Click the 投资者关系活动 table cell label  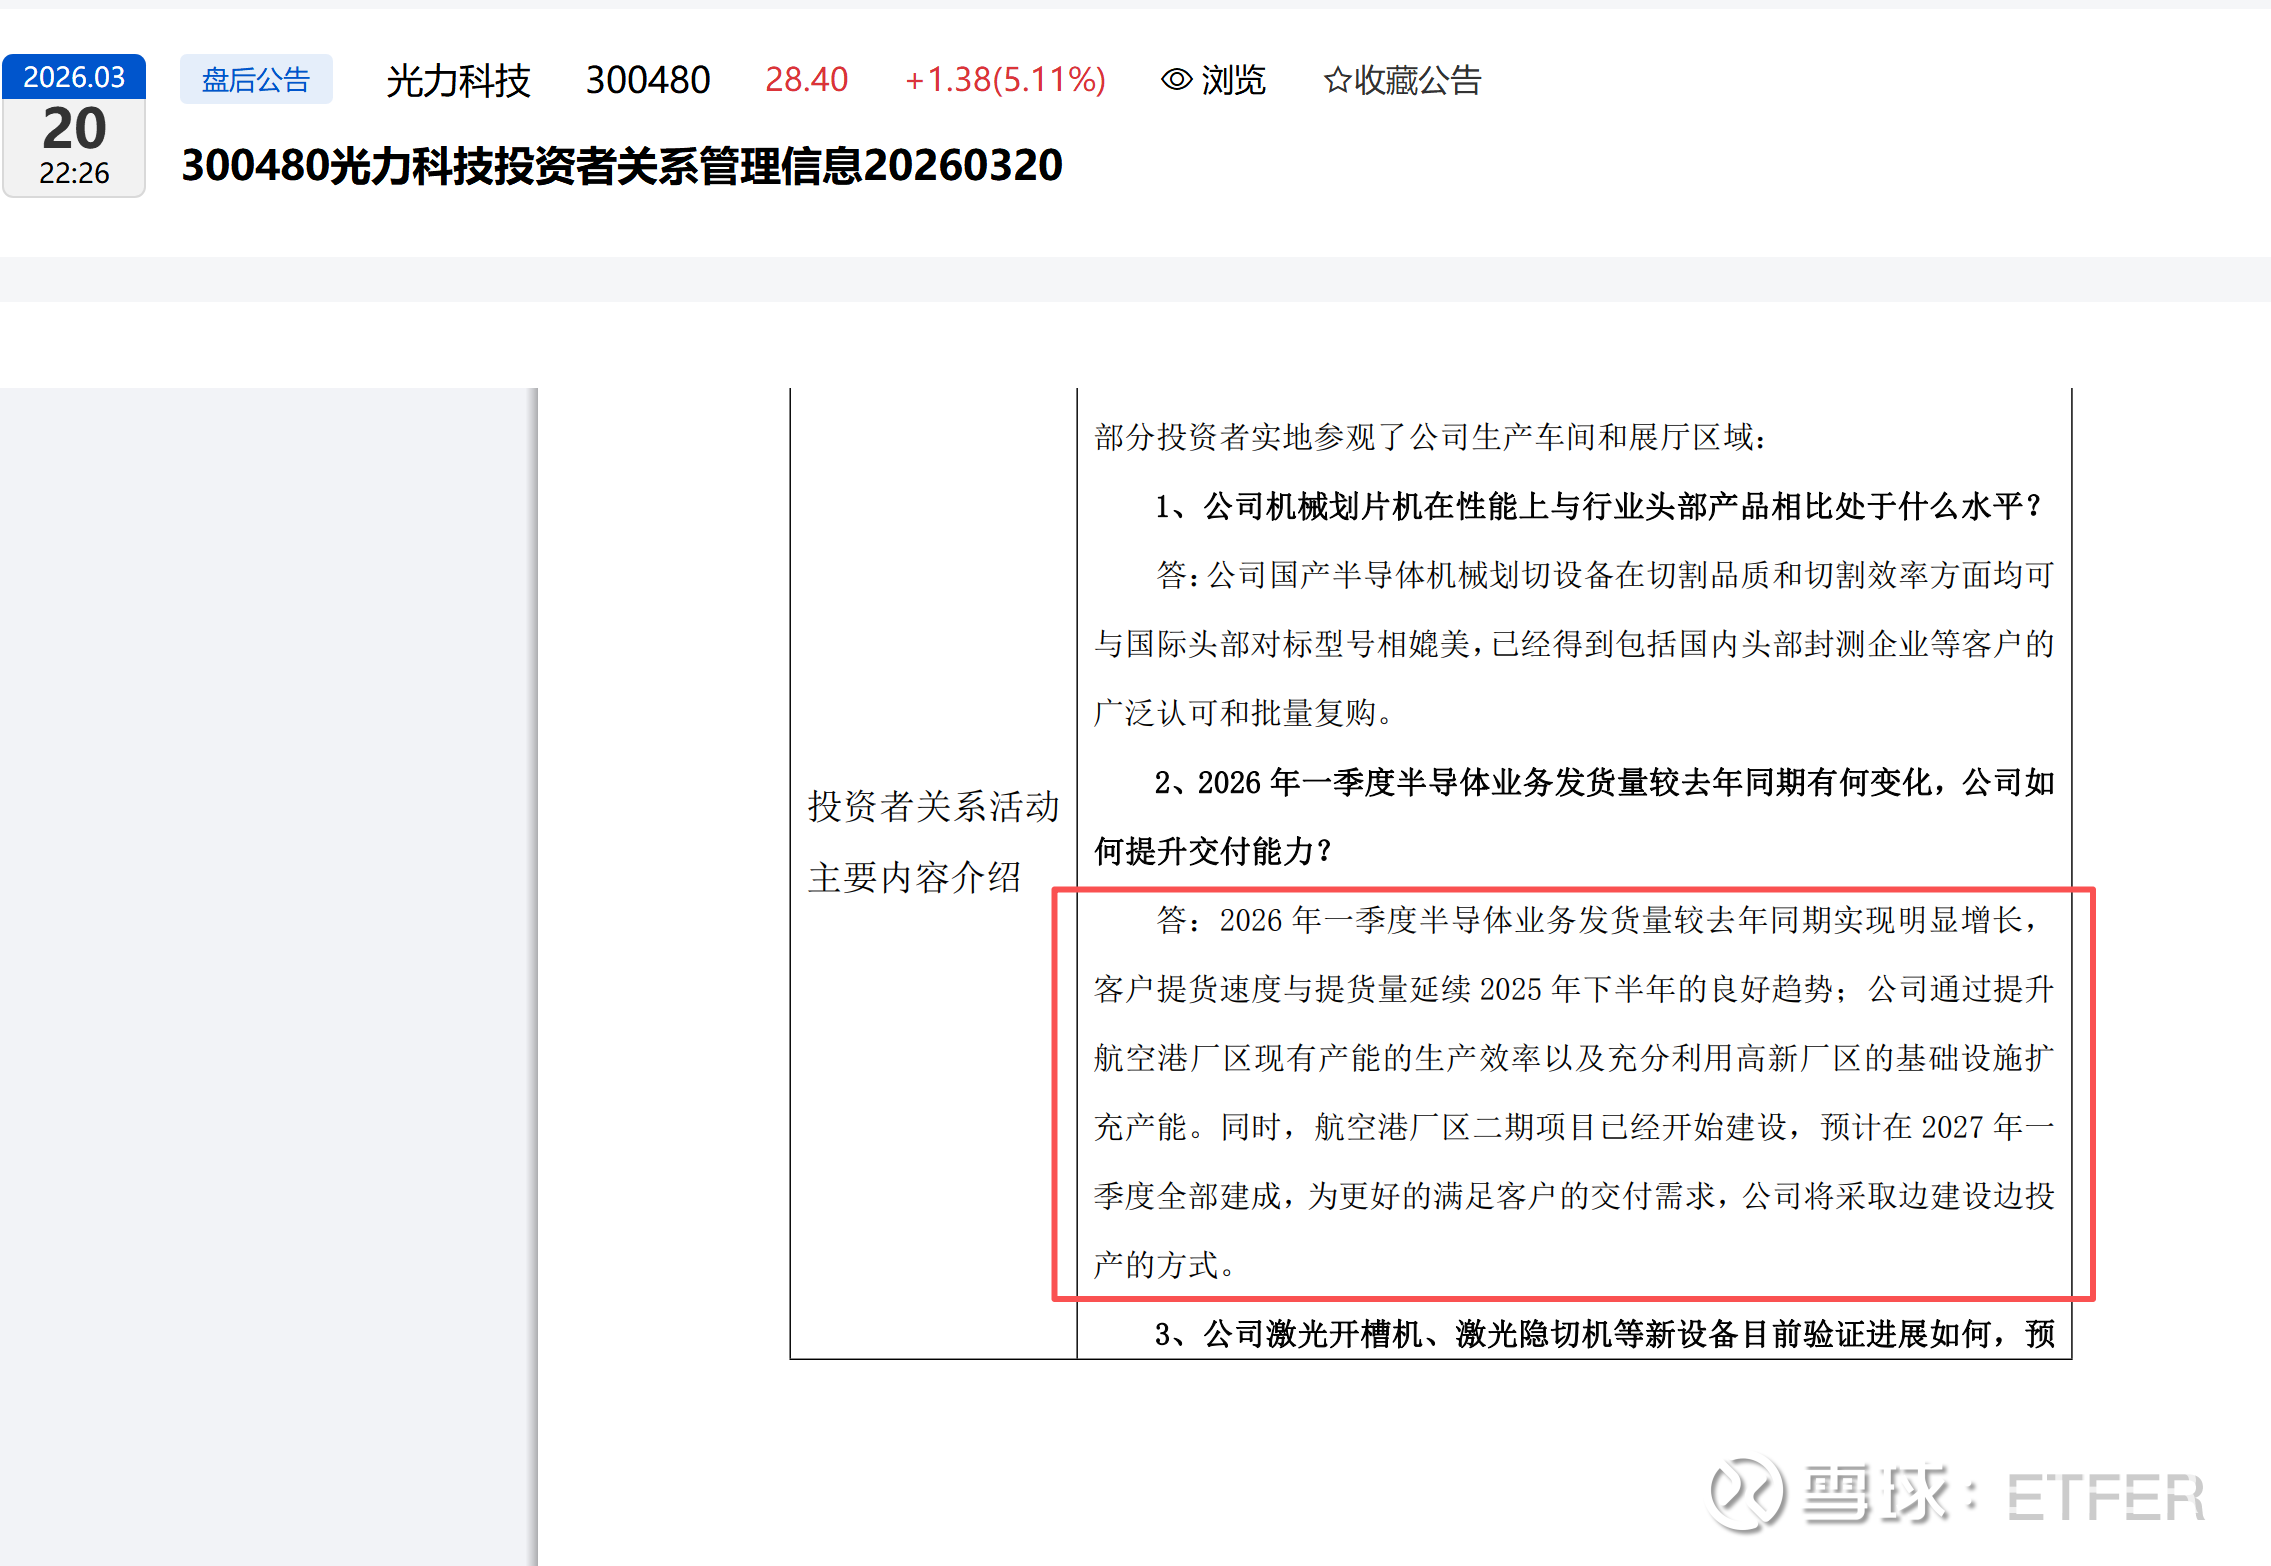coord(932,806)
